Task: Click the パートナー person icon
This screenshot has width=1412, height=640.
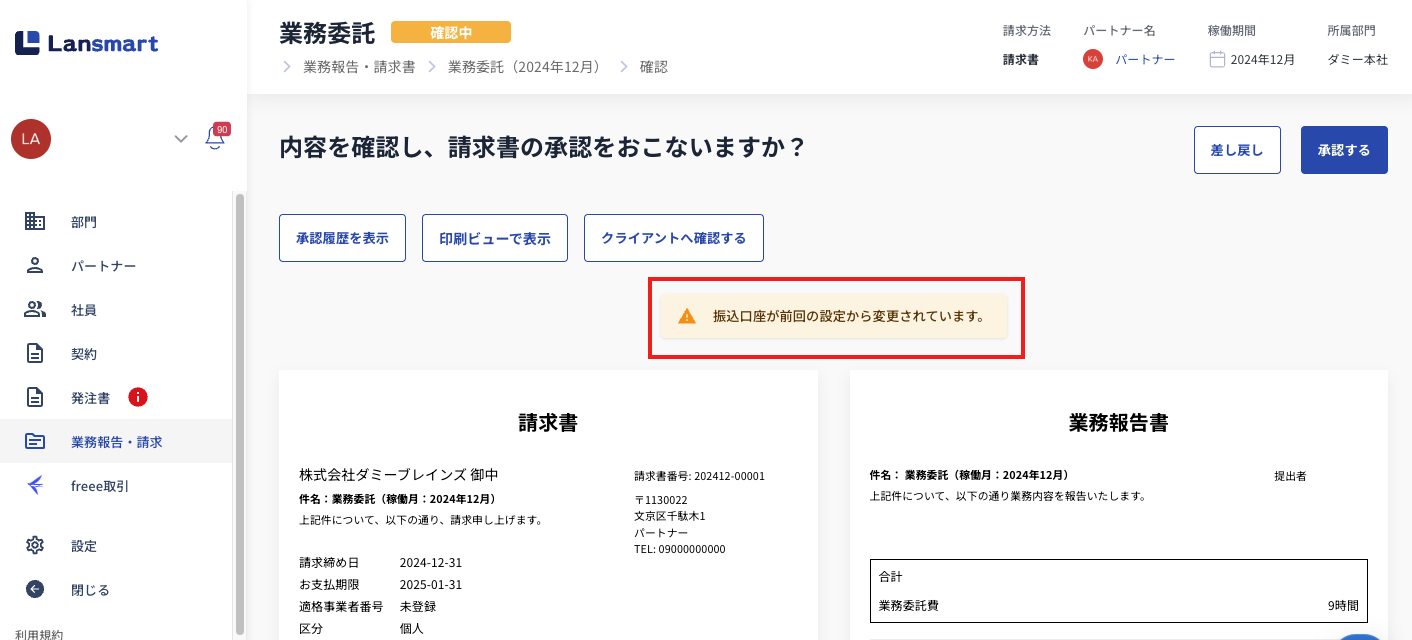Action: point(35,266)
